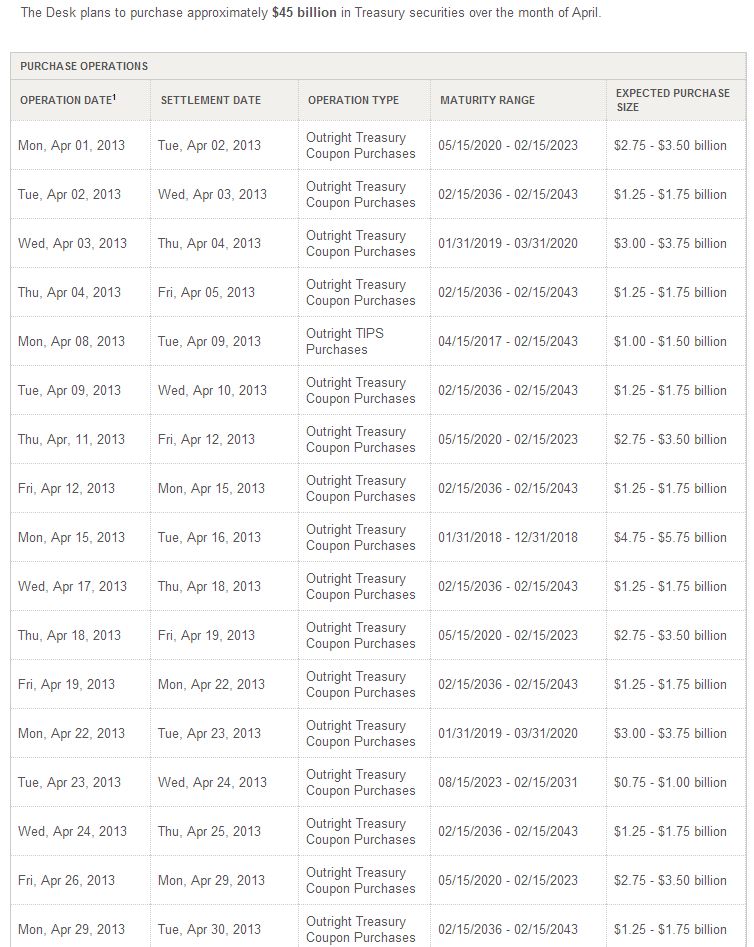Click maturity range 08/15/2023 - 02/15/2031
Image resolution: width=754 pixels, height=947 pixels.
(508, 782)
